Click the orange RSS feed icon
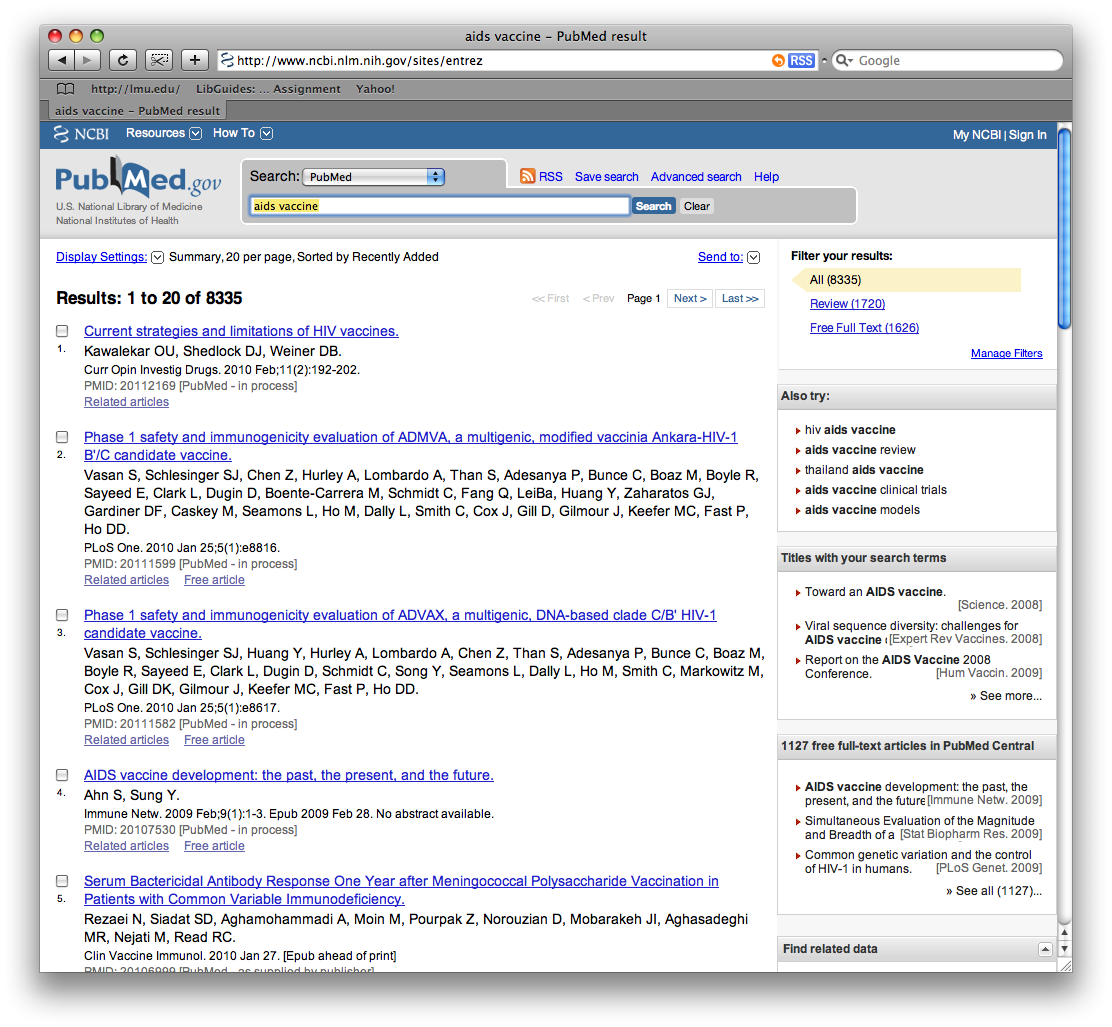 [528, 177]
